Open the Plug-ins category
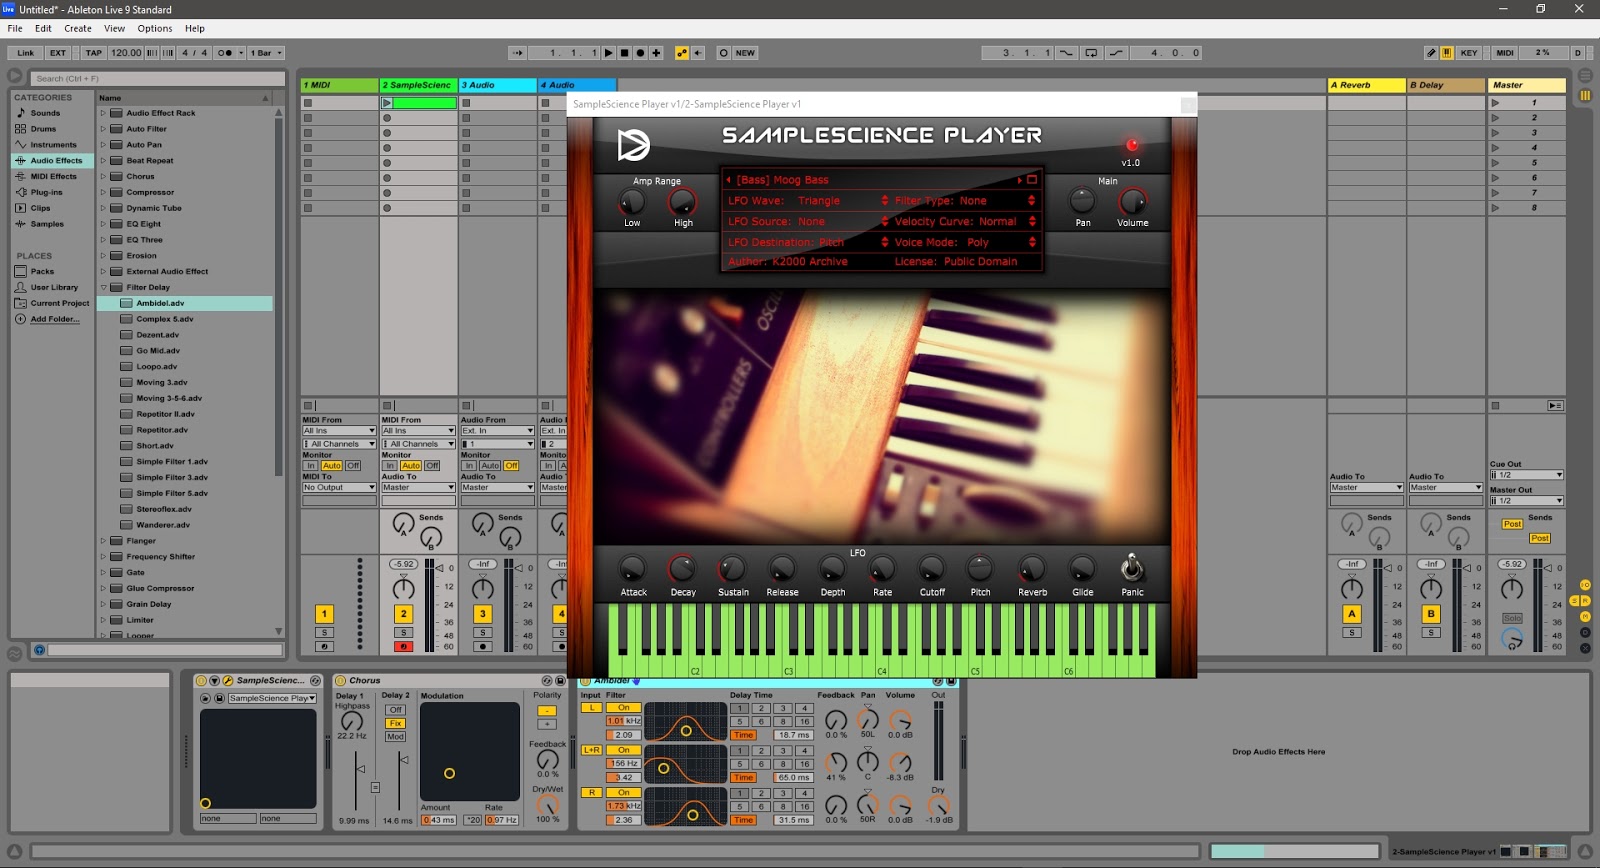The width and height of the screenshot is (1600, 868). pyautogui.click(x=46, y=192)
